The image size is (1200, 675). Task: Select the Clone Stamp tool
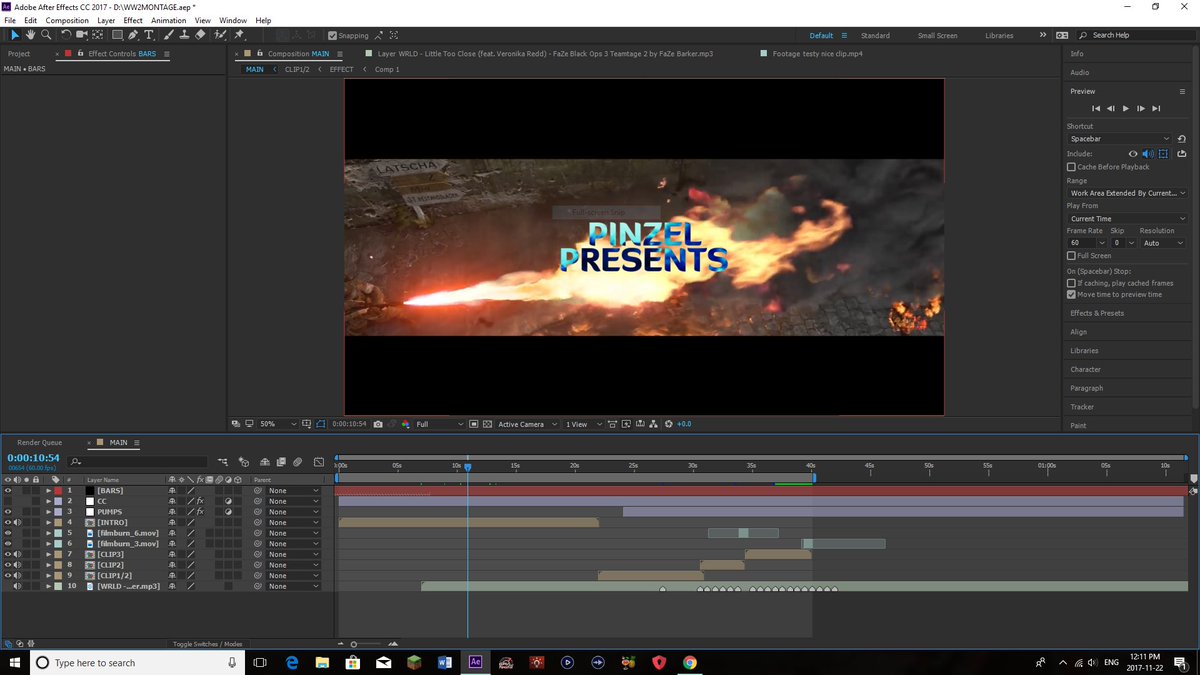[x=185, y=35]
